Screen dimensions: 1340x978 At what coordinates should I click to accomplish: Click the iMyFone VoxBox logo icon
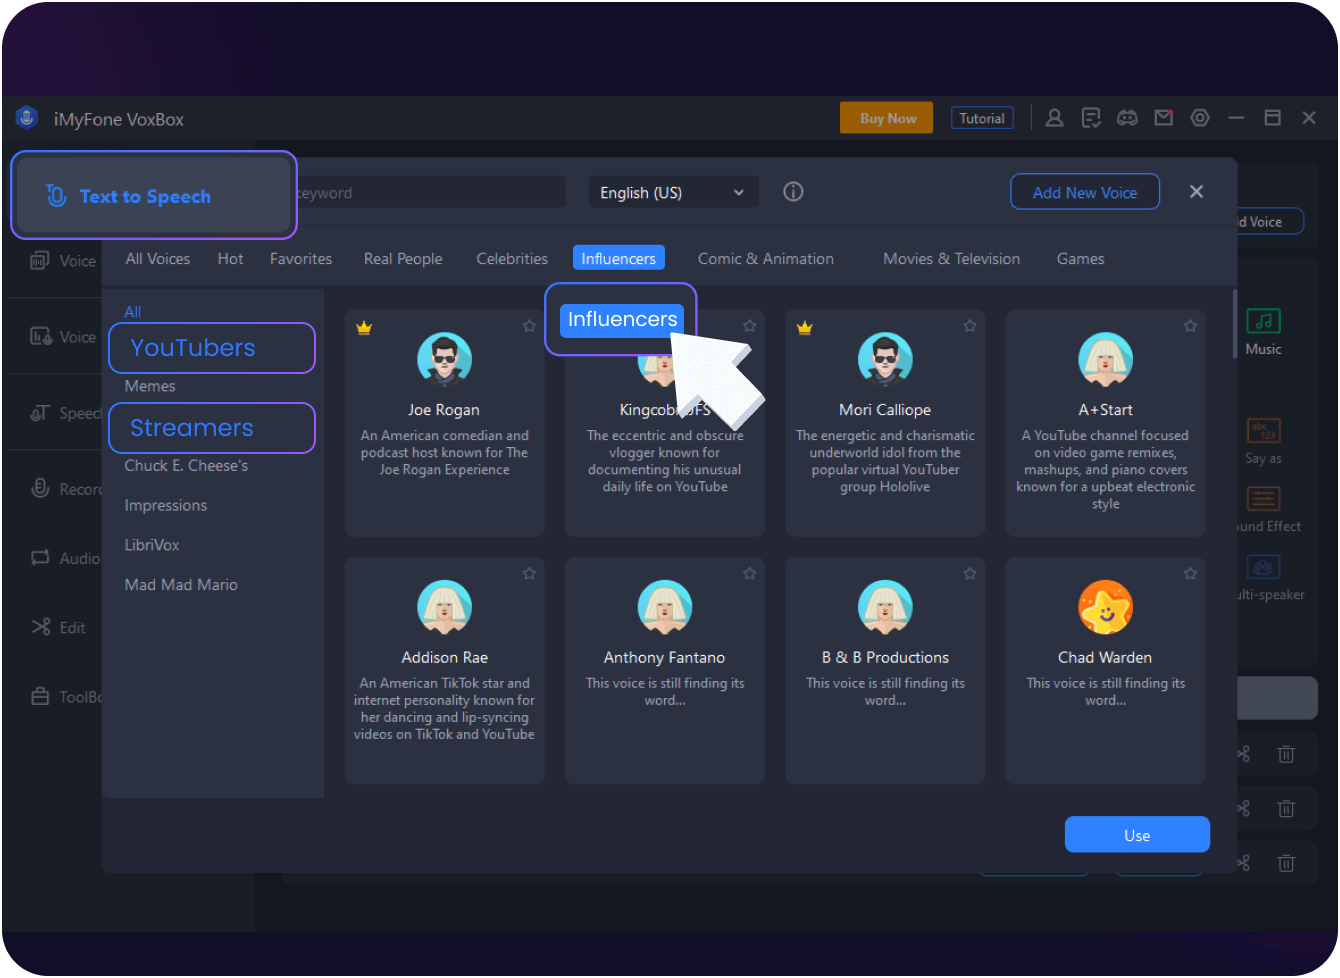(x=27, y=118)
